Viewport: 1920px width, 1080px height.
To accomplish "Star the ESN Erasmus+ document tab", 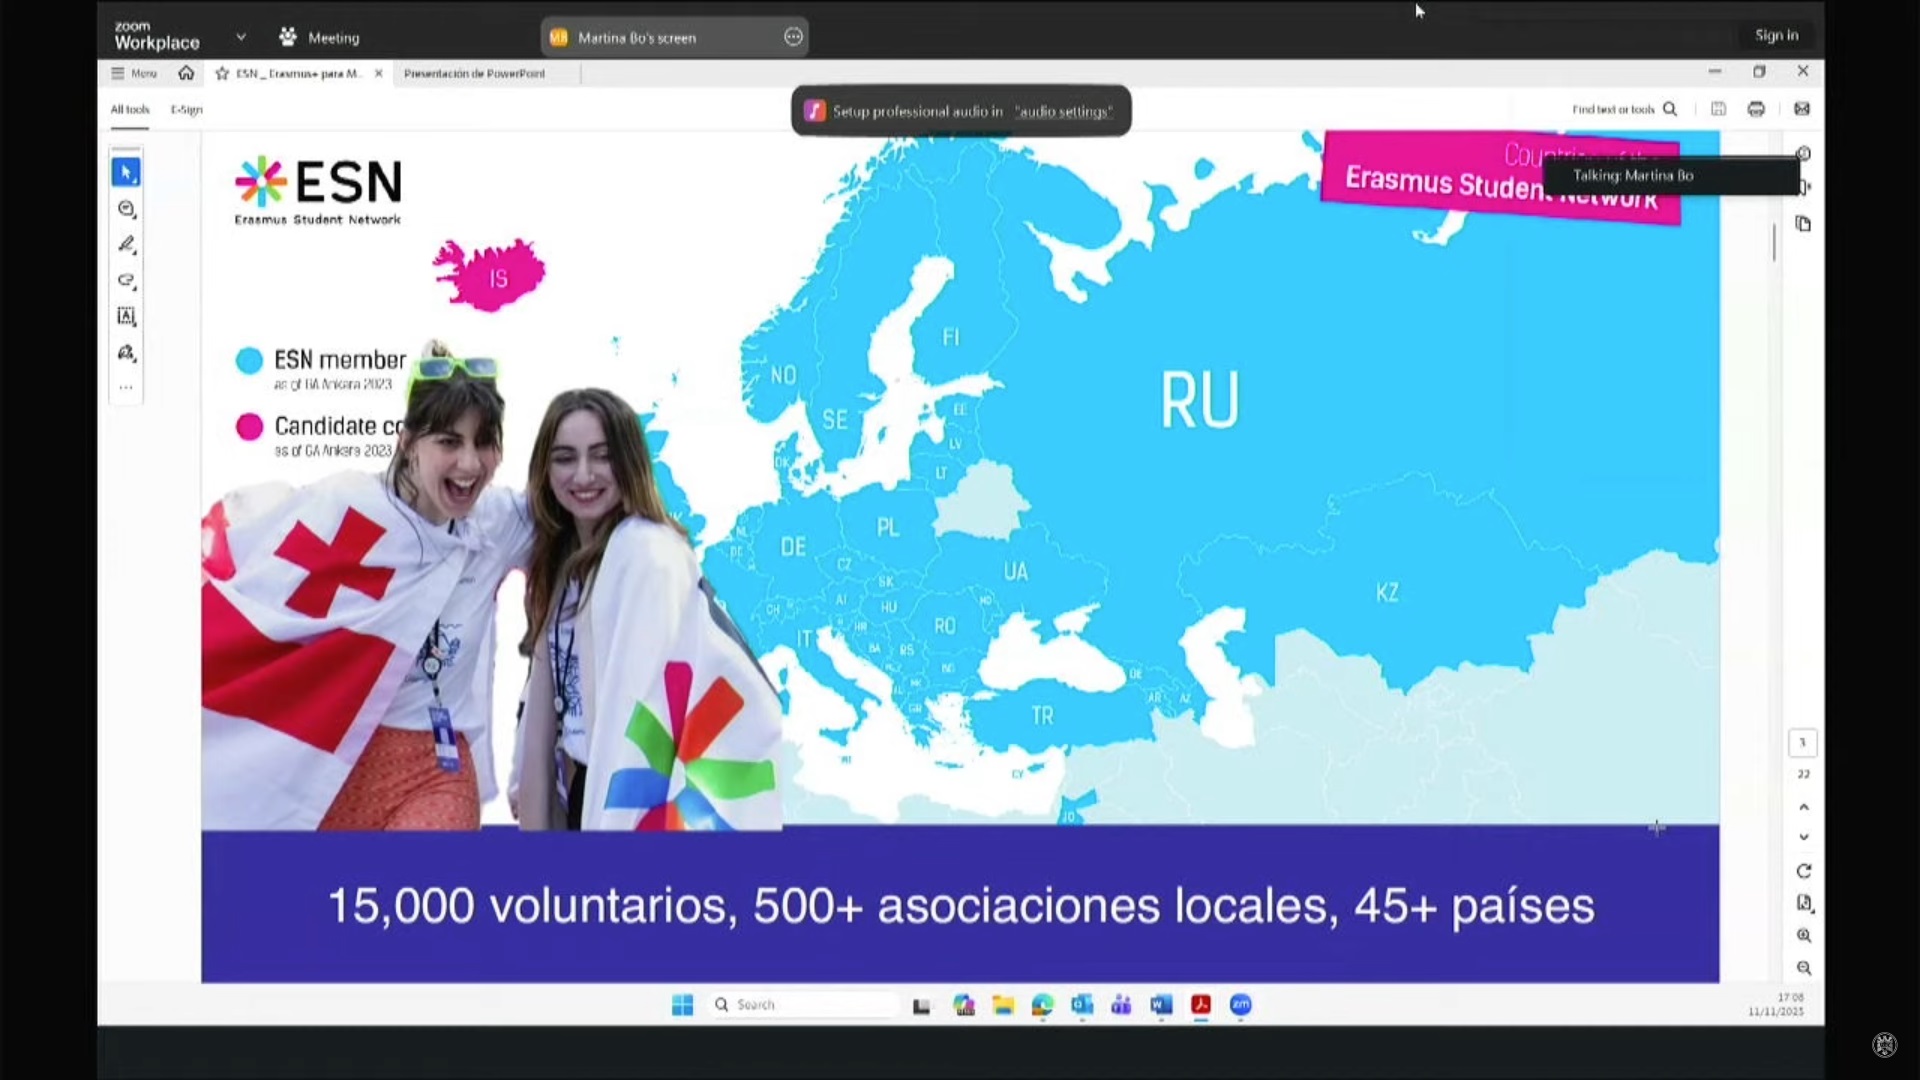I will click(222, 73).
